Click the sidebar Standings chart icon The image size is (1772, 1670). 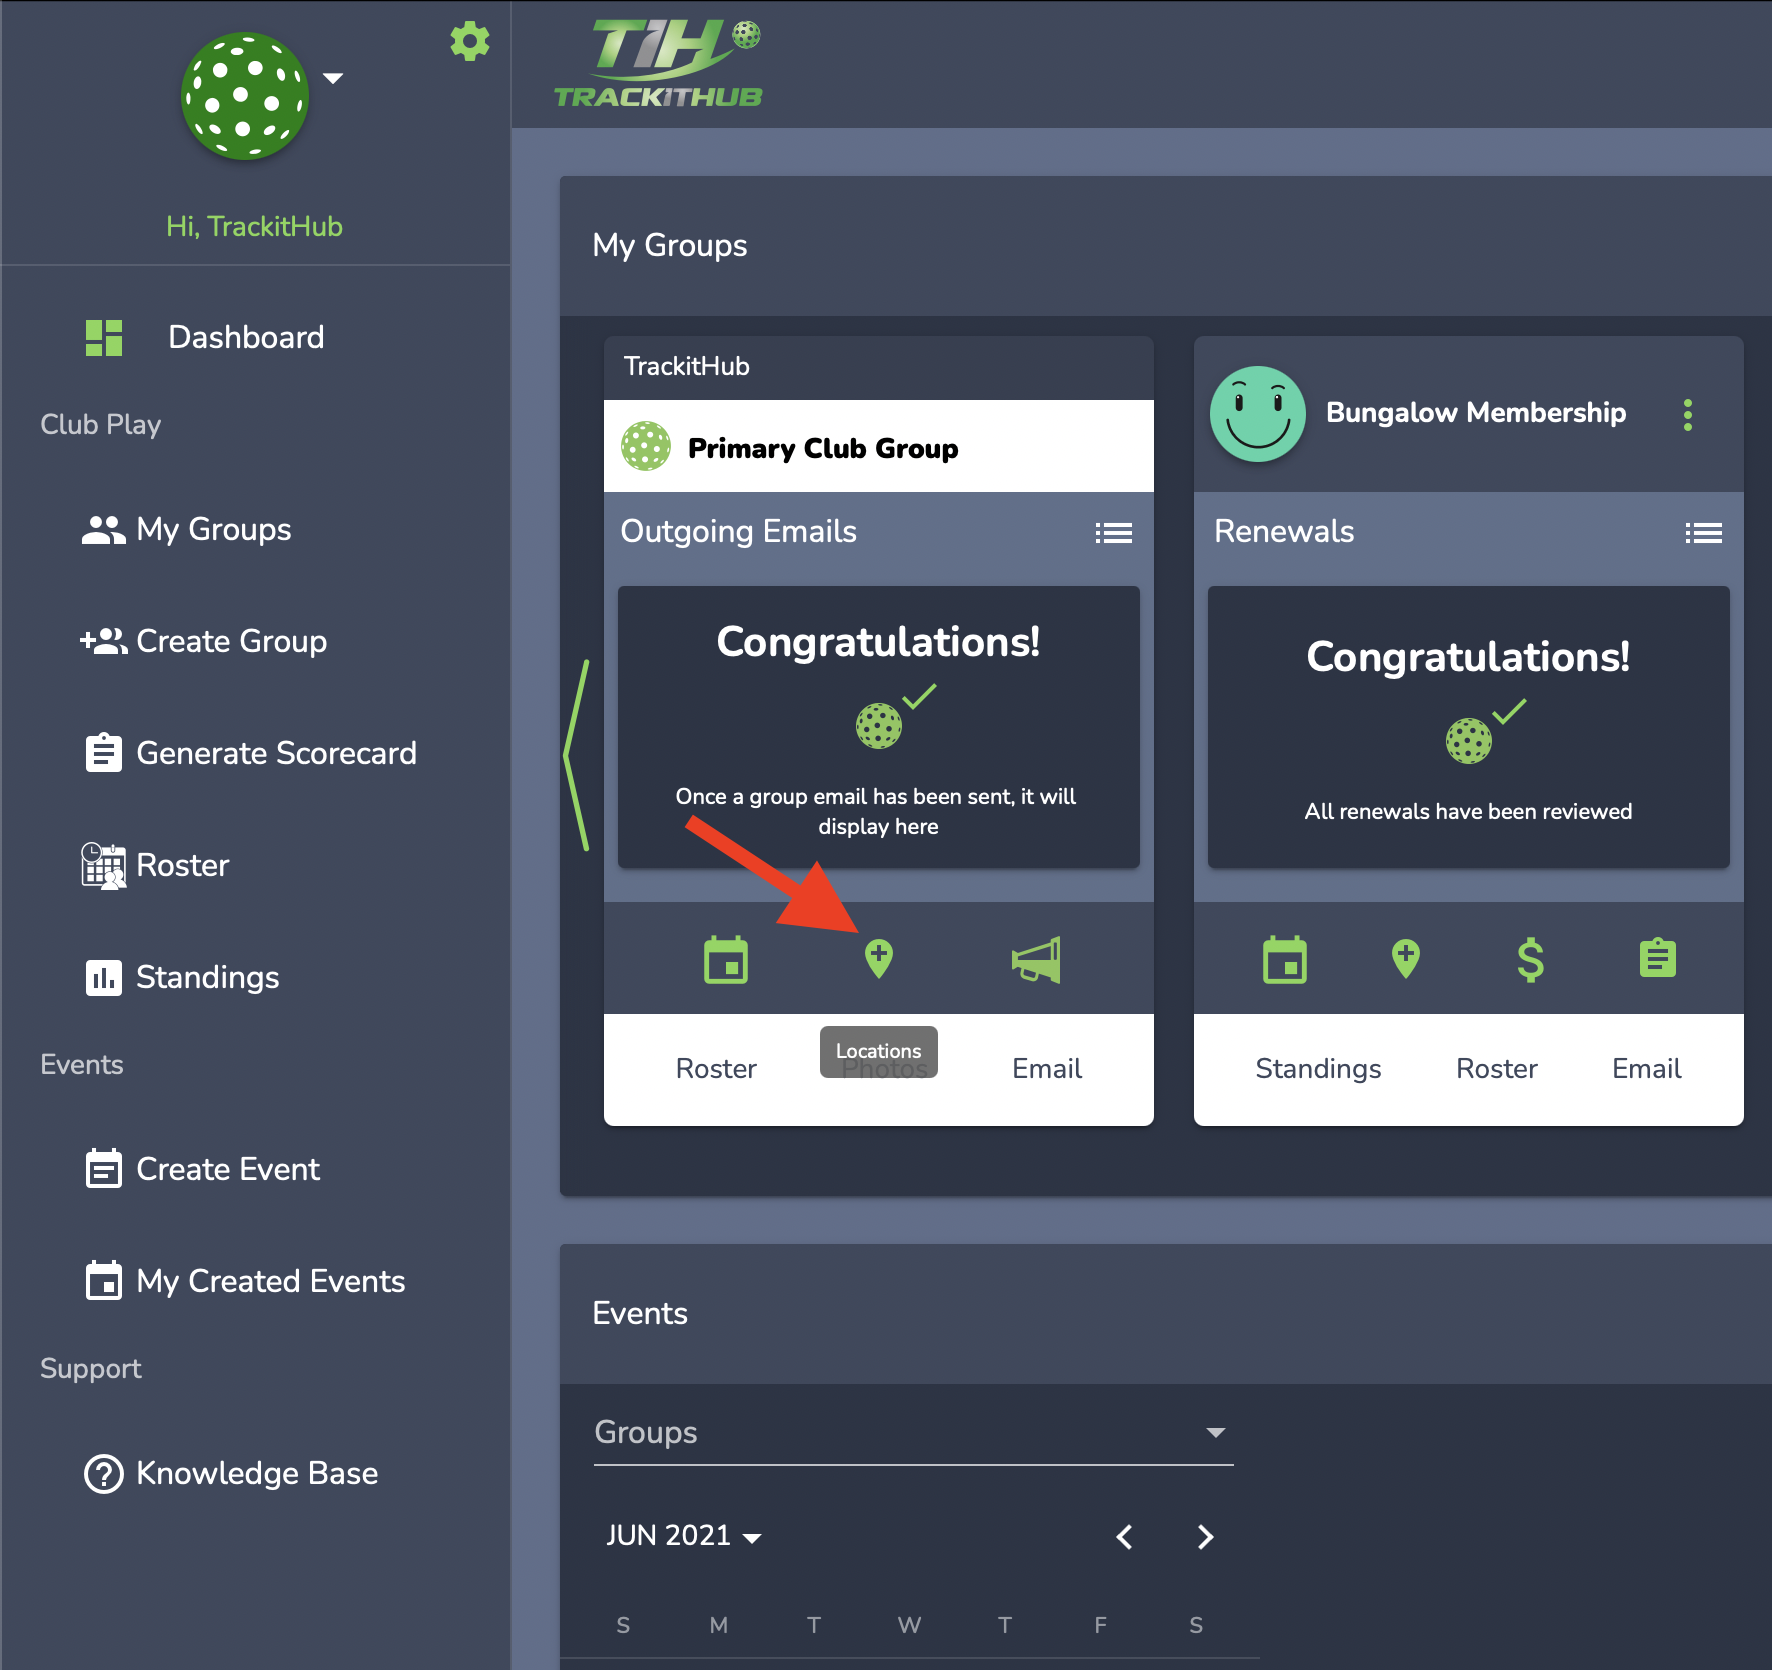coord(104,978)
